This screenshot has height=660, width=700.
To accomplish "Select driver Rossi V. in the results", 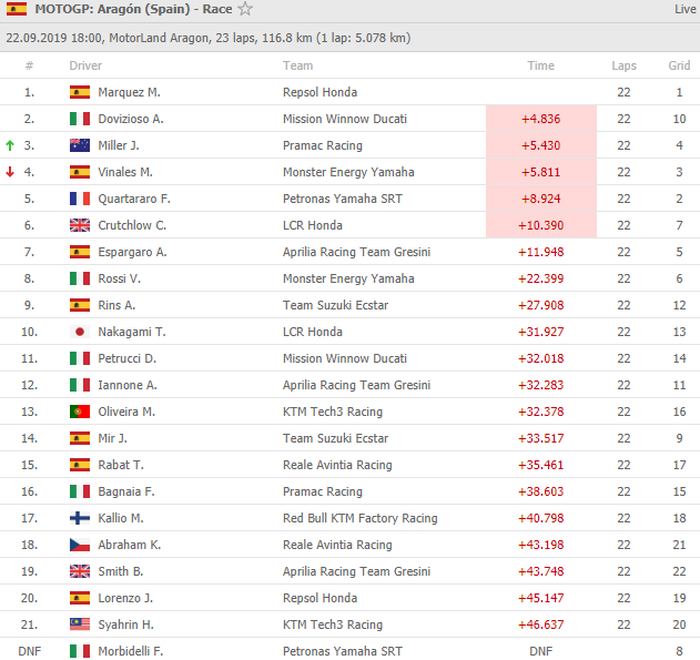I will [x=118, y=278].
